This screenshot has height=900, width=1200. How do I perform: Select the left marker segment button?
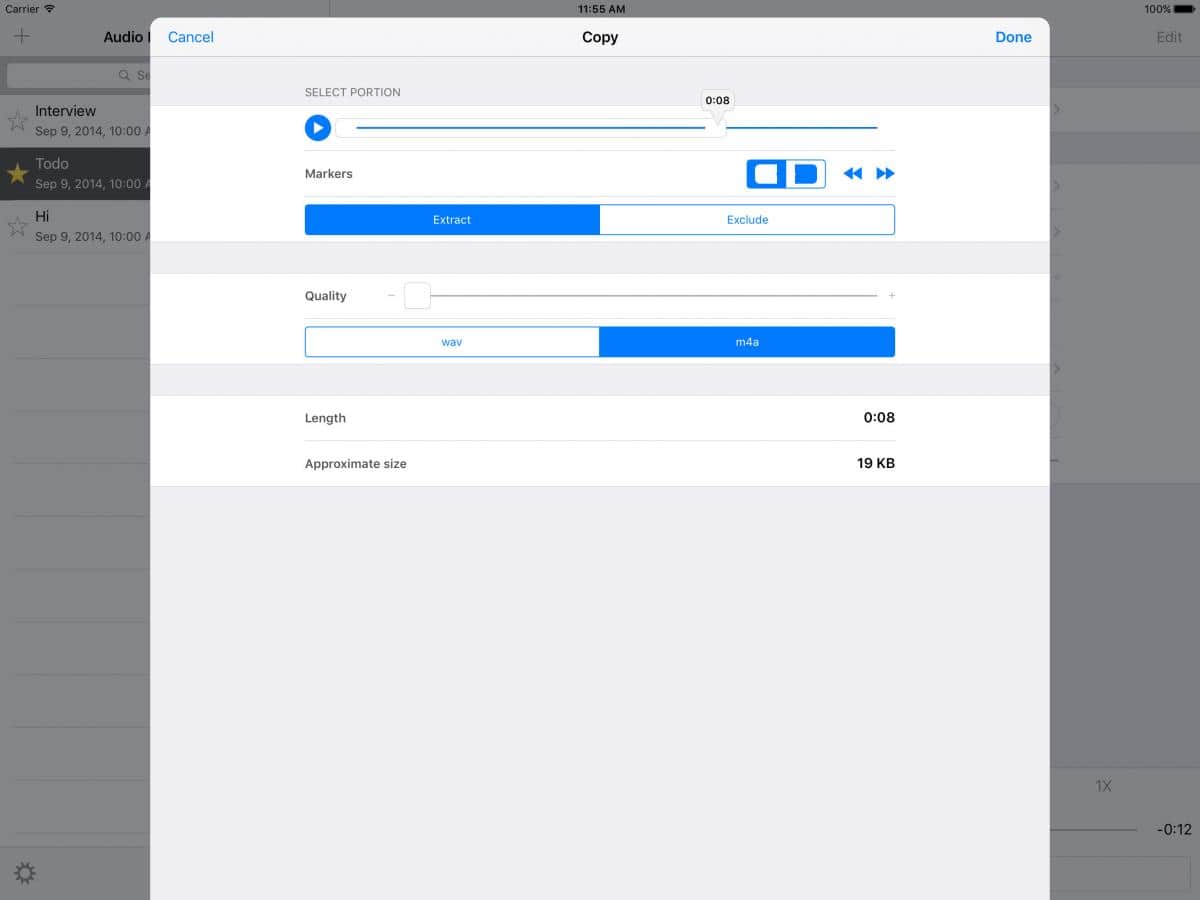tap(766, 174)
